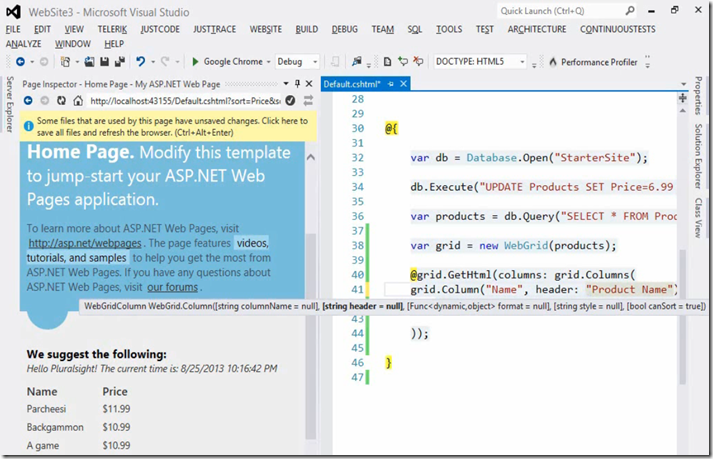This screenshot has height=459, width=713.
Task: Click Page Inspector scrollbar up arrow
Action: [311, 157]
